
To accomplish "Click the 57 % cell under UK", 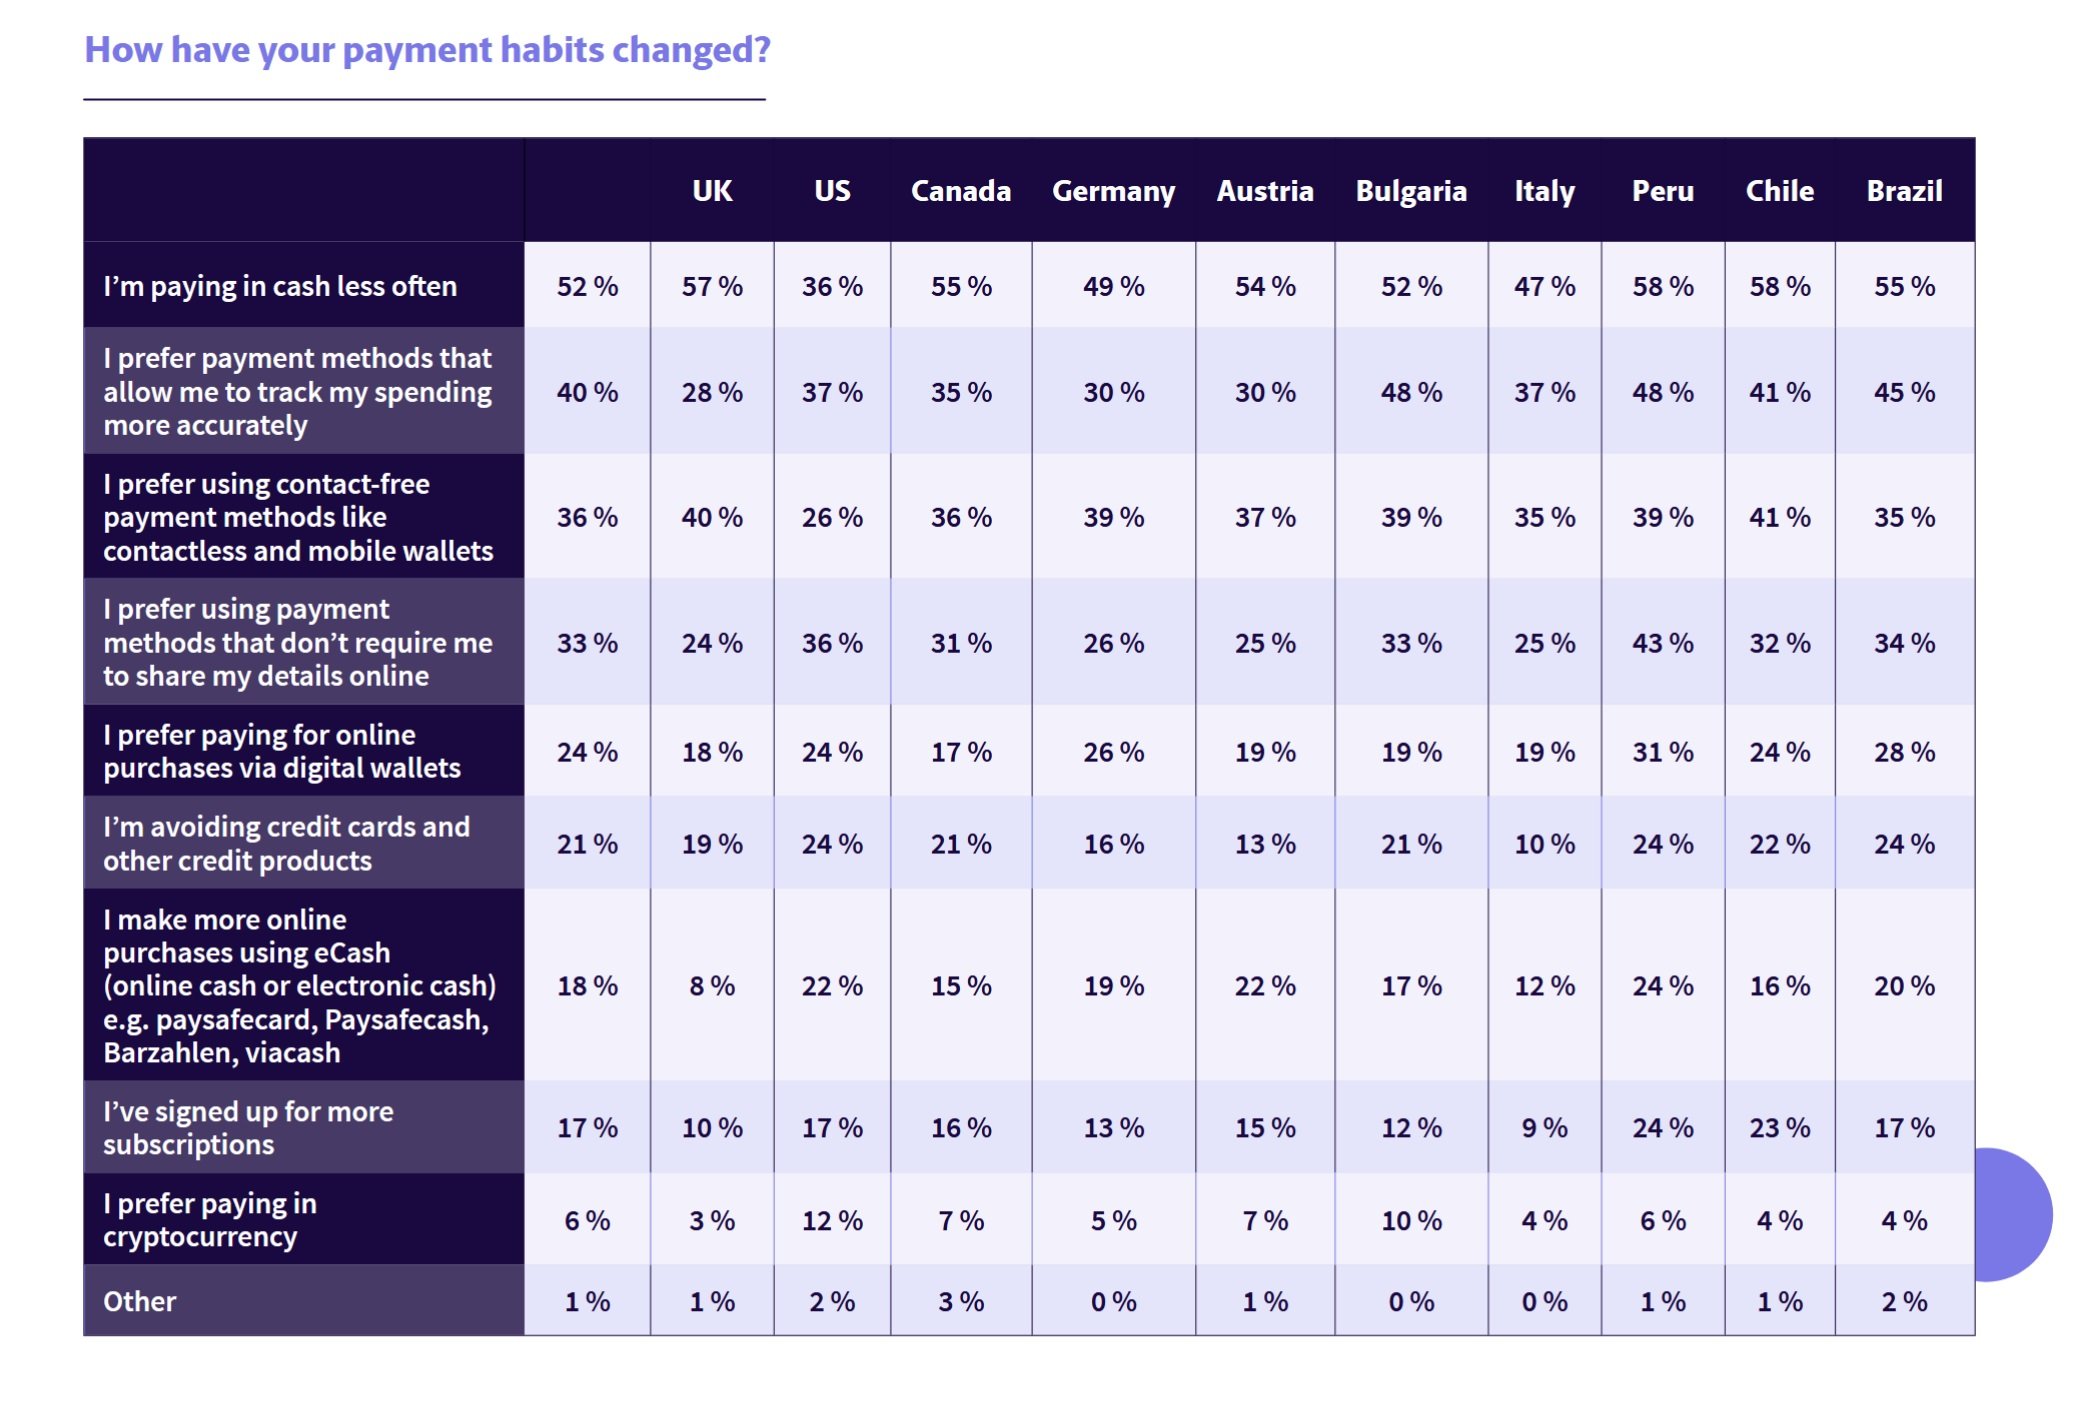I will 712,286.
